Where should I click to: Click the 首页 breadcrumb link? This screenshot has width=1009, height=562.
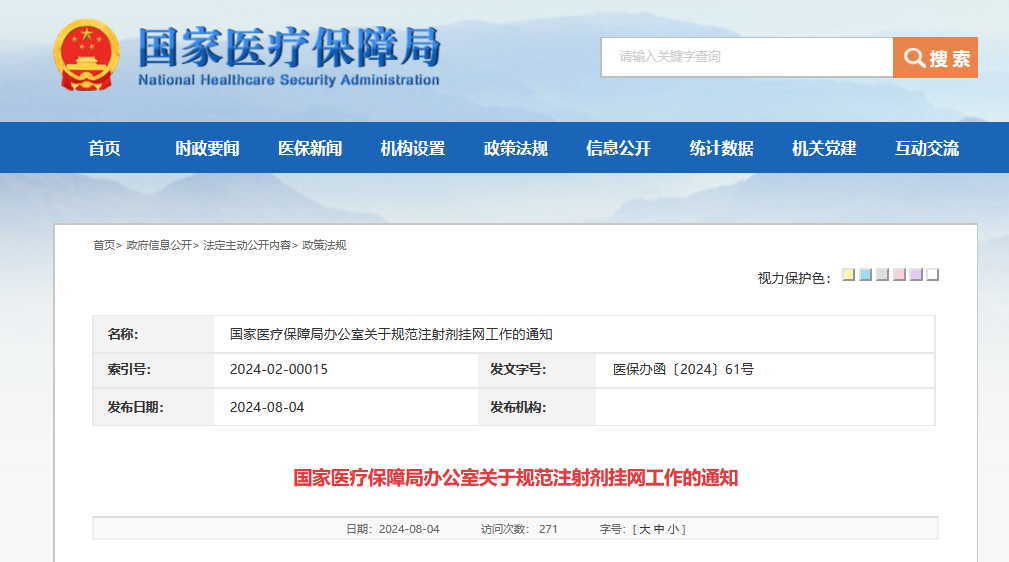point(104,245)
